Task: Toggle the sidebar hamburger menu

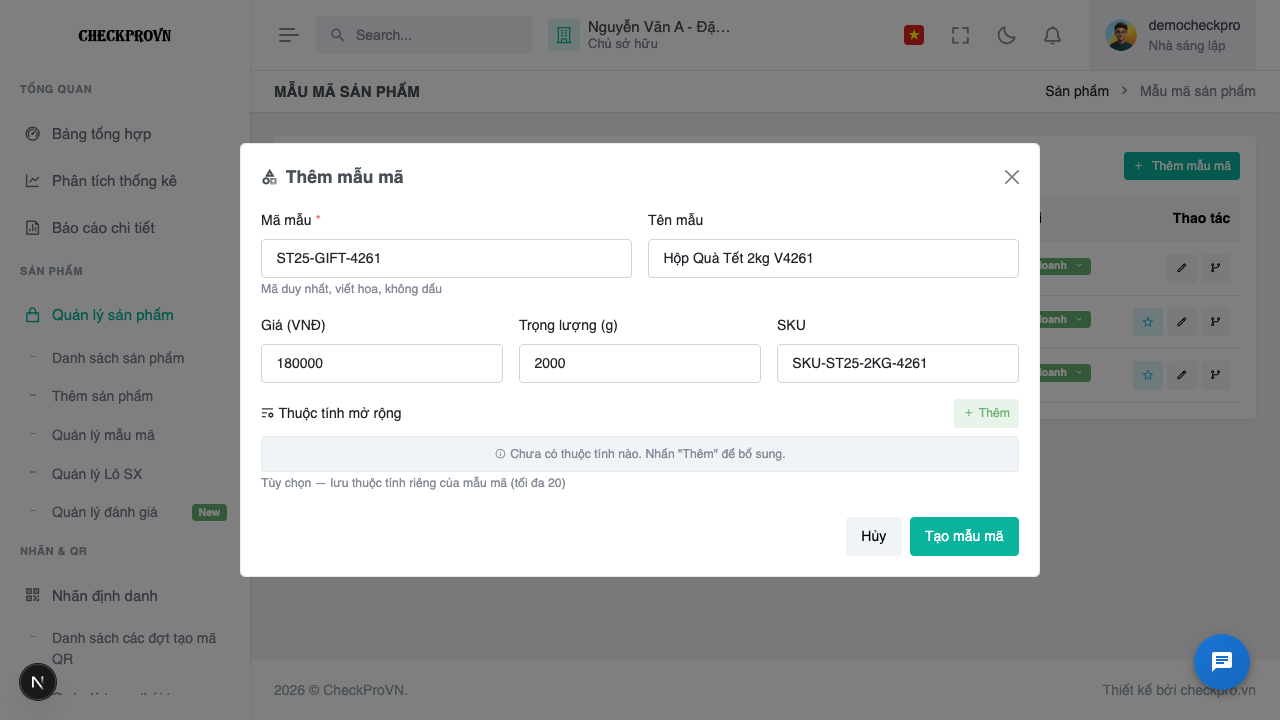Action: pyautogui.click(x=289, y=35)
